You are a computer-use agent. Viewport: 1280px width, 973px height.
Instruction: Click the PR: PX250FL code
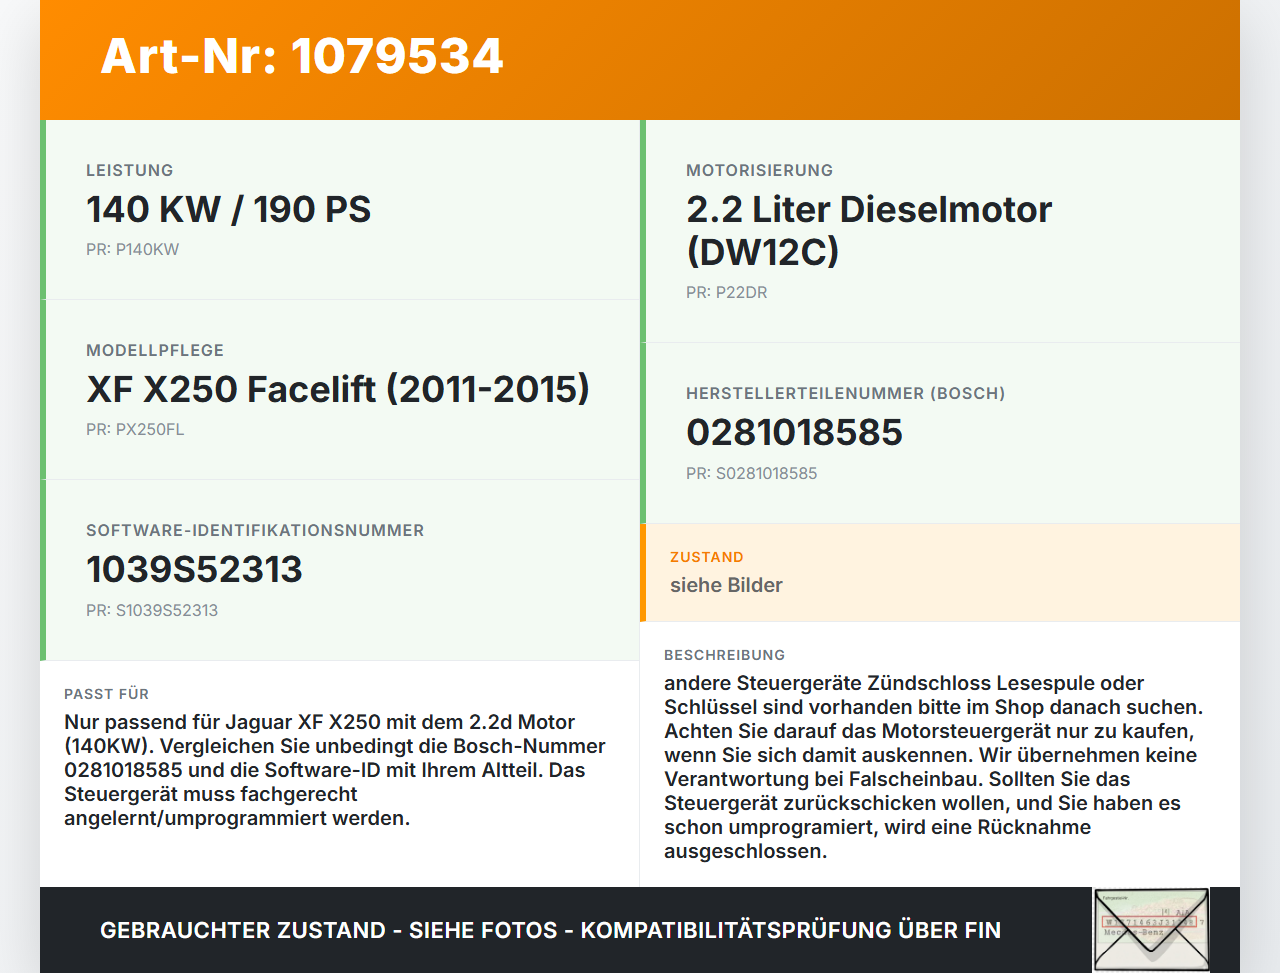point(135,429)
